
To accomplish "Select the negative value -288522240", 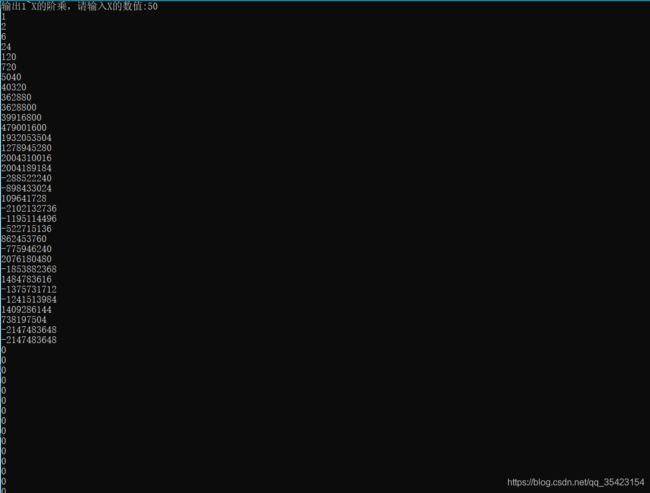I will pos(26,178).
